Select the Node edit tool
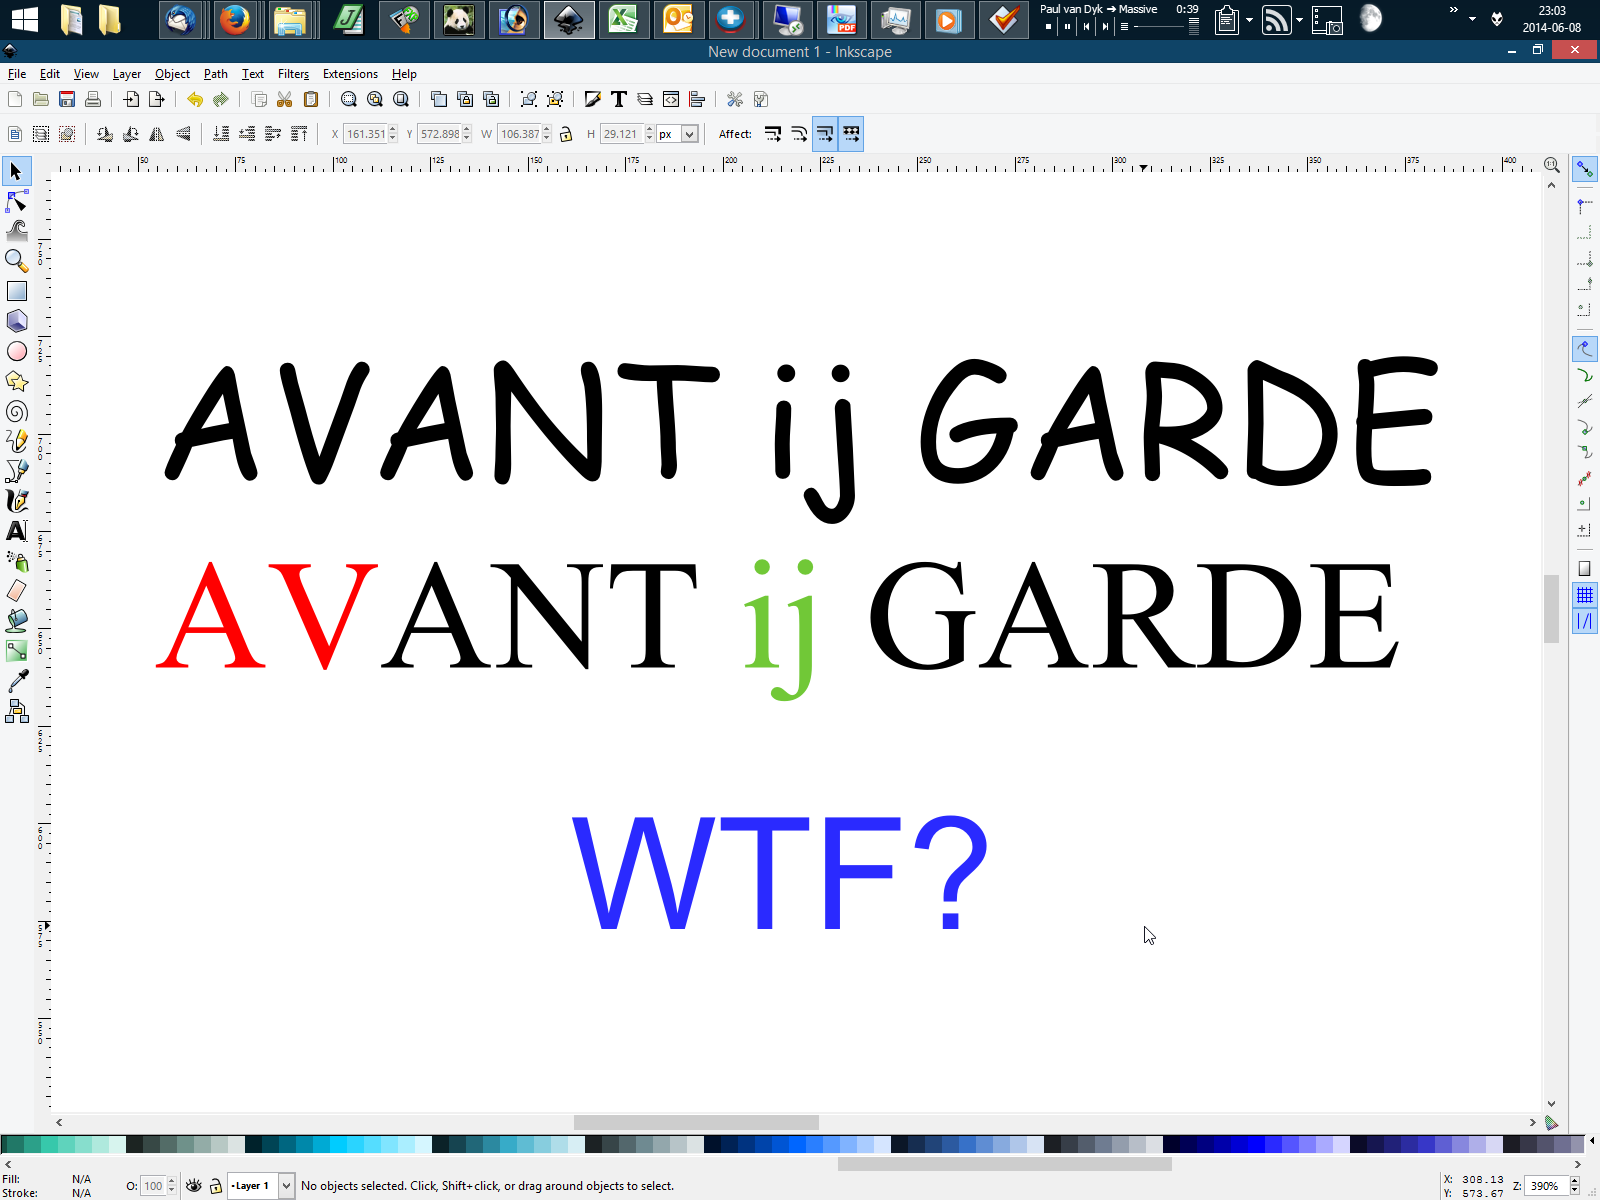Viewport: 1600px width, 1200px height. point(17,202)
